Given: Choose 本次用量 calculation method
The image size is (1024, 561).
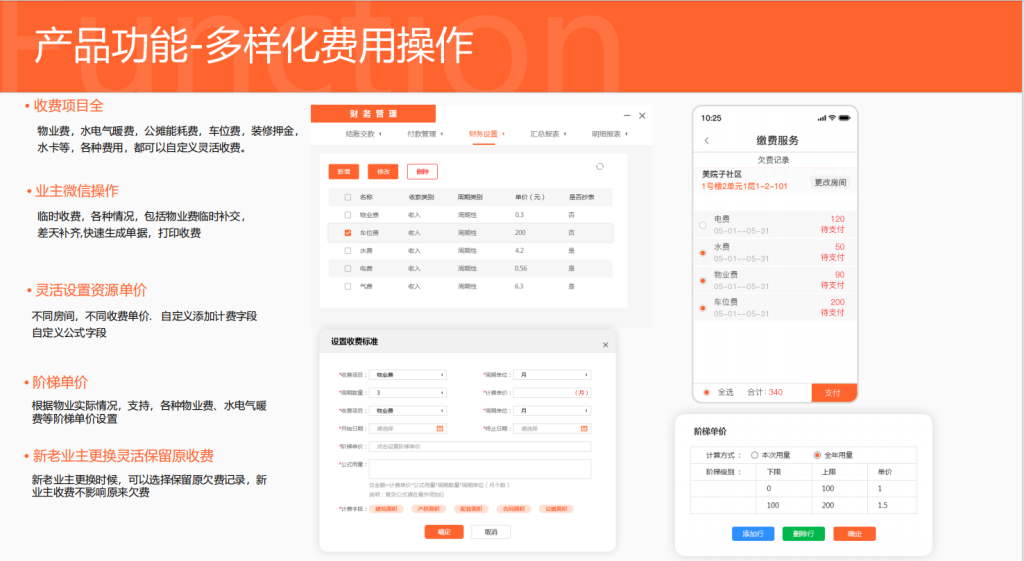Looking at the screenshot, I should click(754, 455).
